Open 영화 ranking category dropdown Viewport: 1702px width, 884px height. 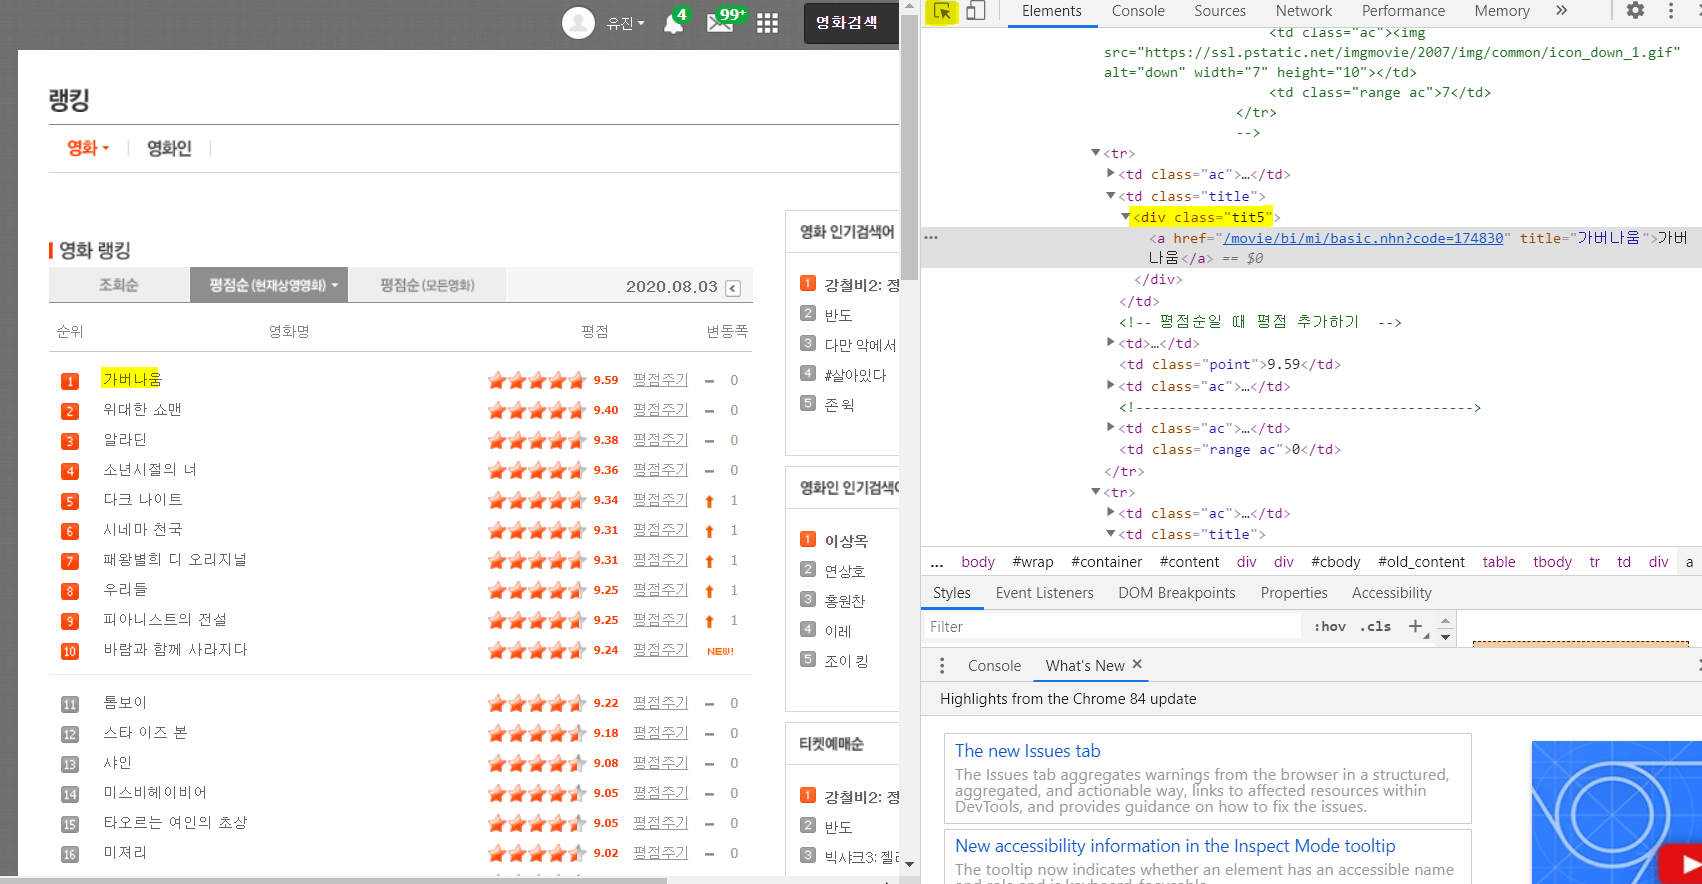point(88,148)
